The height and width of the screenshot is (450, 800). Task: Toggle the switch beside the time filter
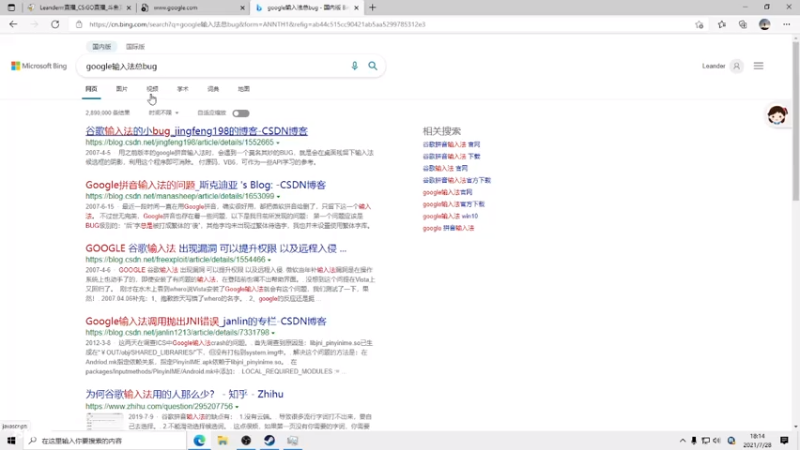coord(241,113)
